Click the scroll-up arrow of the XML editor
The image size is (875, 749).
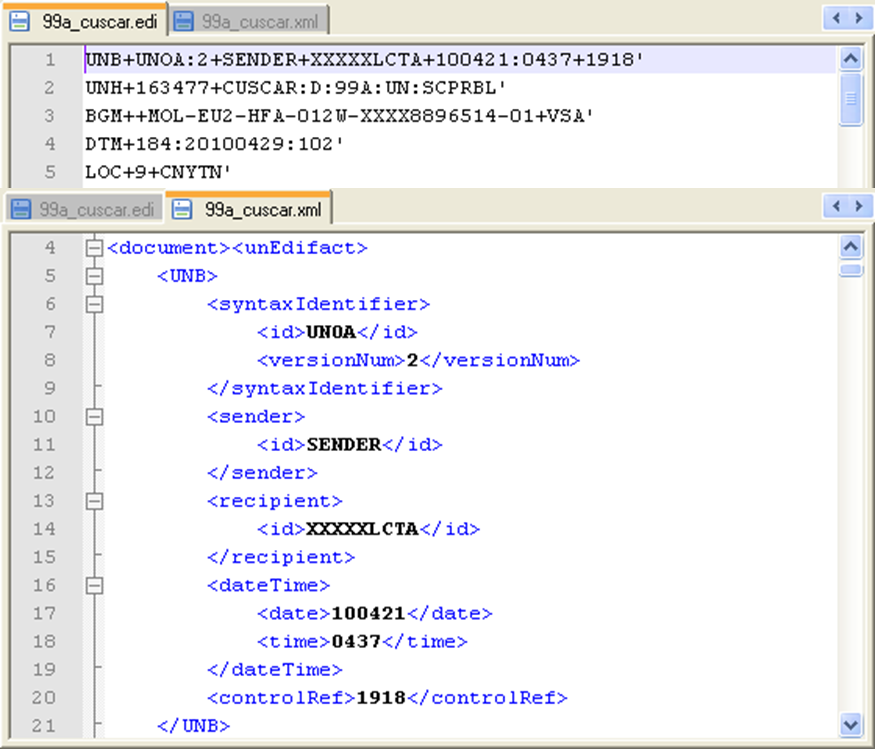click(x=852, y=245)
